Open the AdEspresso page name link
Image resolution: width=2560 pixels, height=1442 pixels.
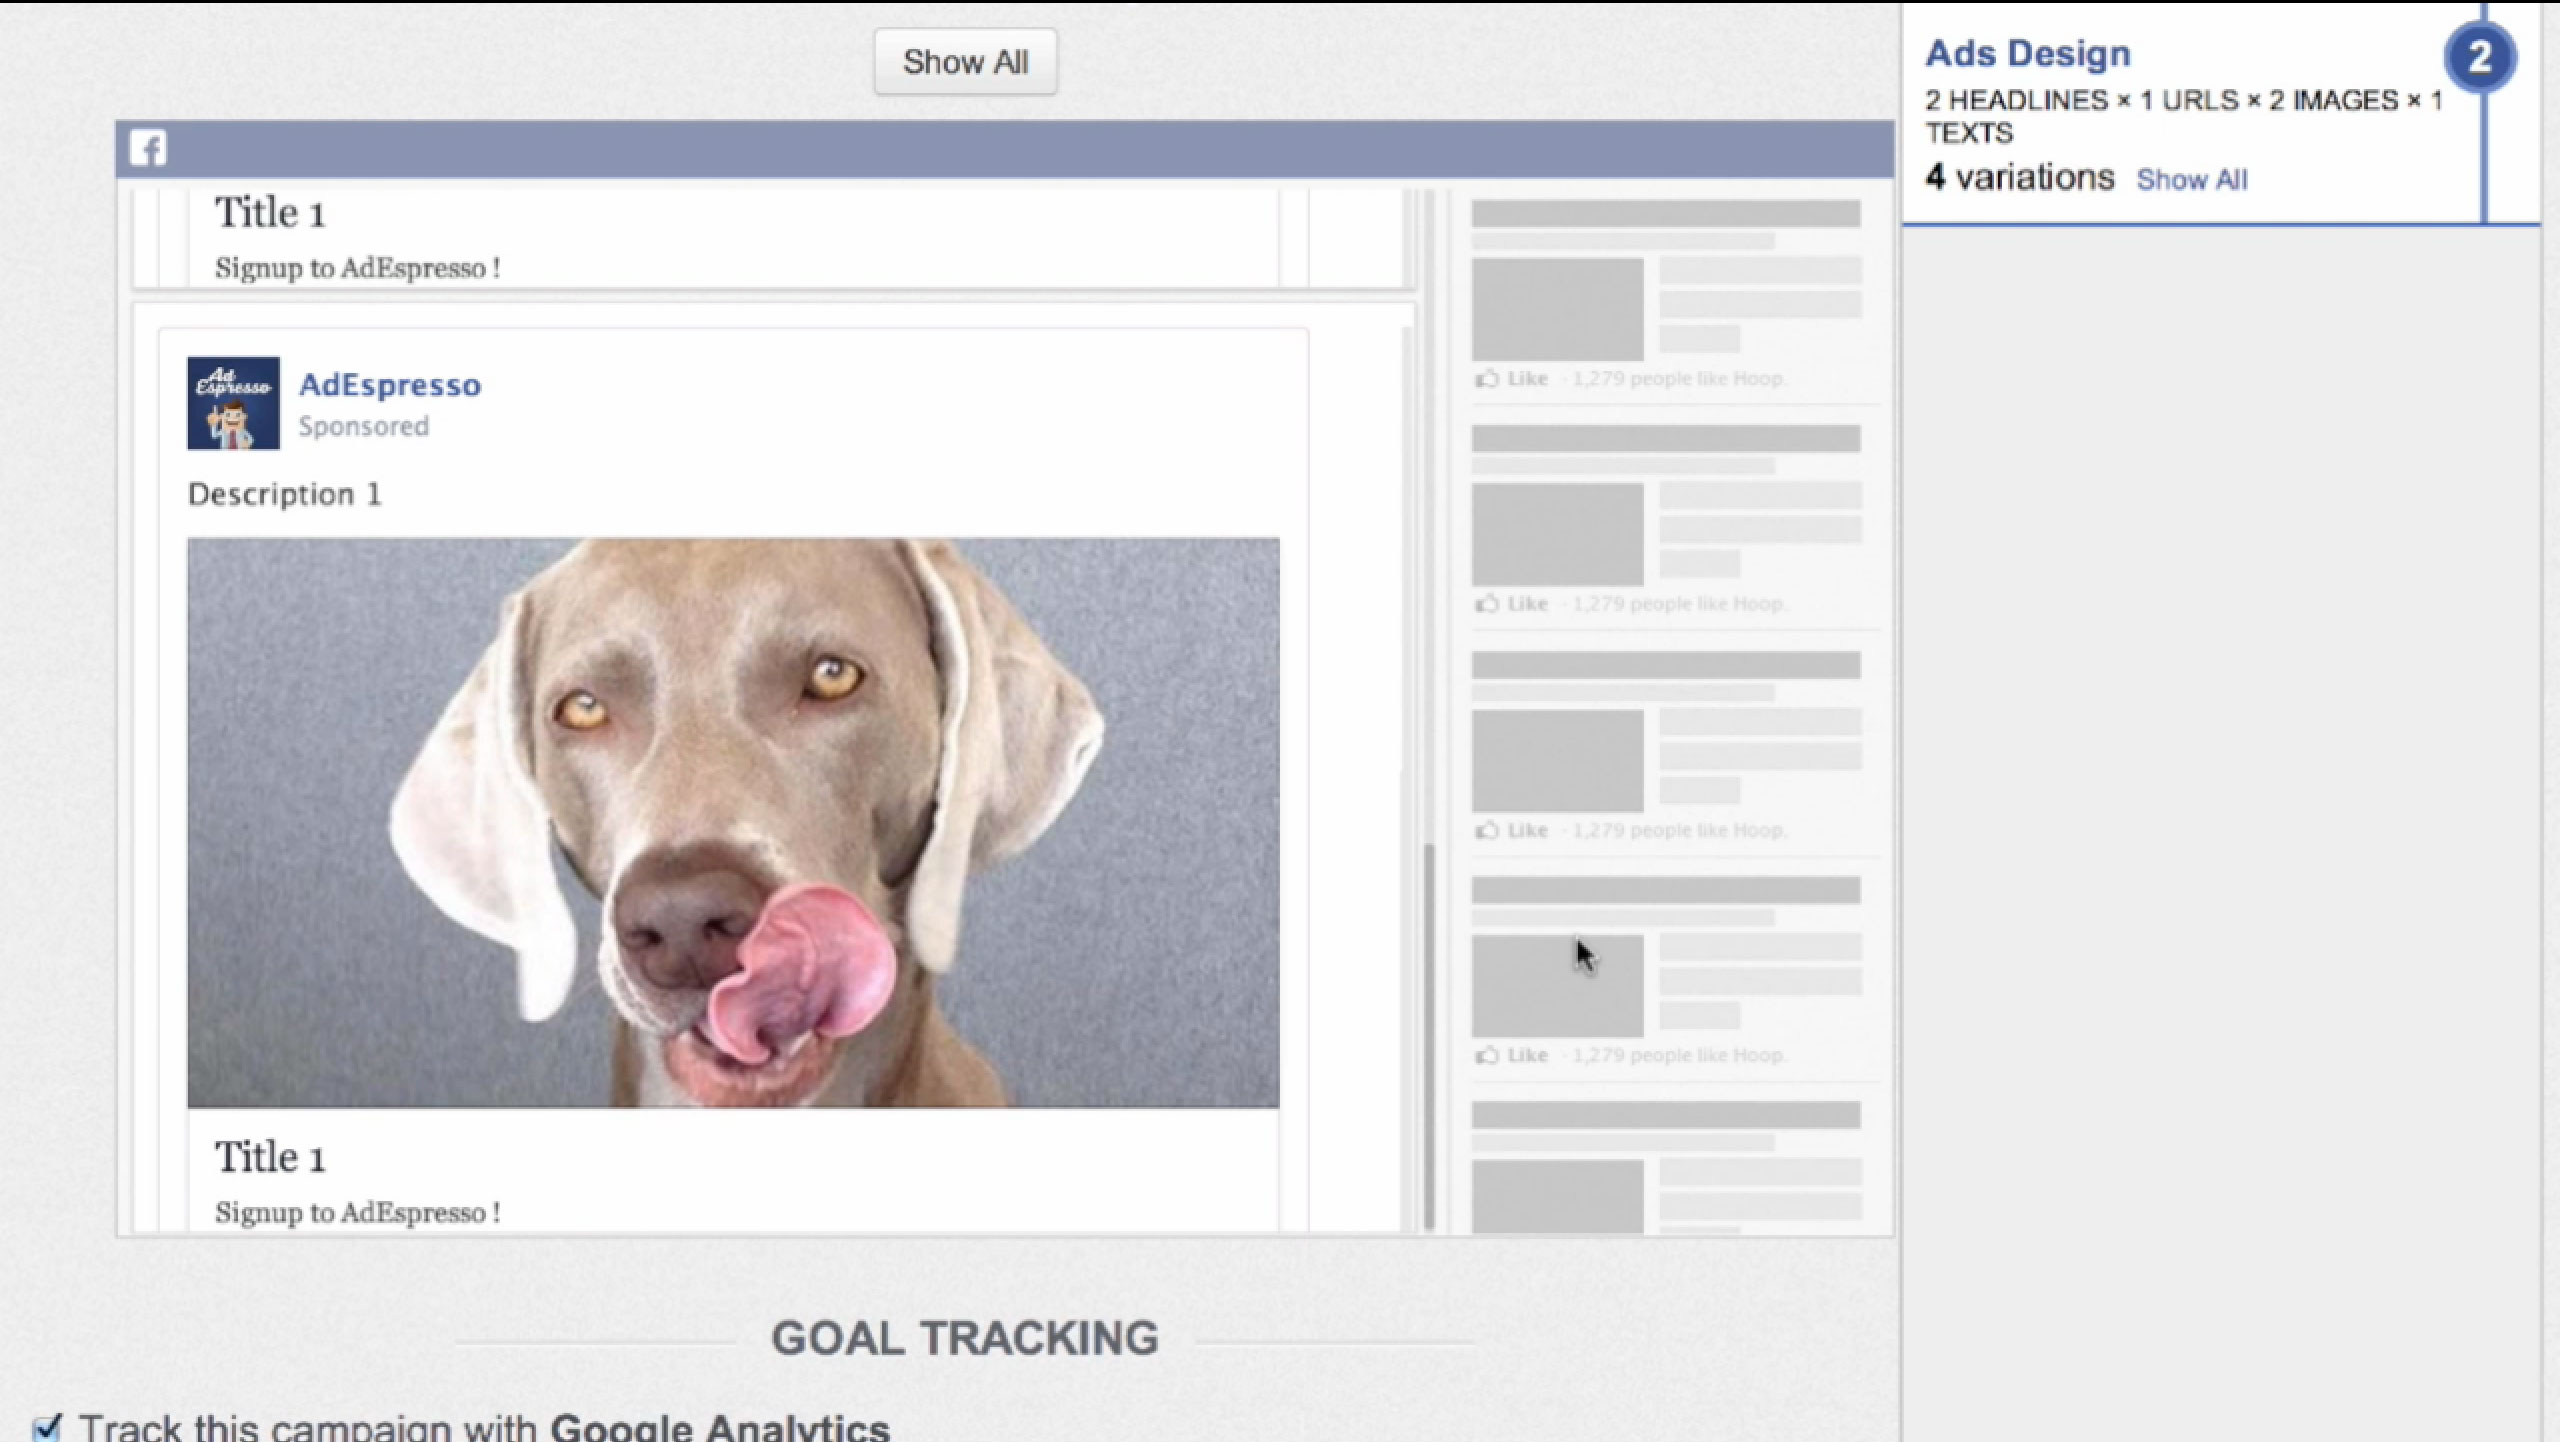tap(389, 385)
